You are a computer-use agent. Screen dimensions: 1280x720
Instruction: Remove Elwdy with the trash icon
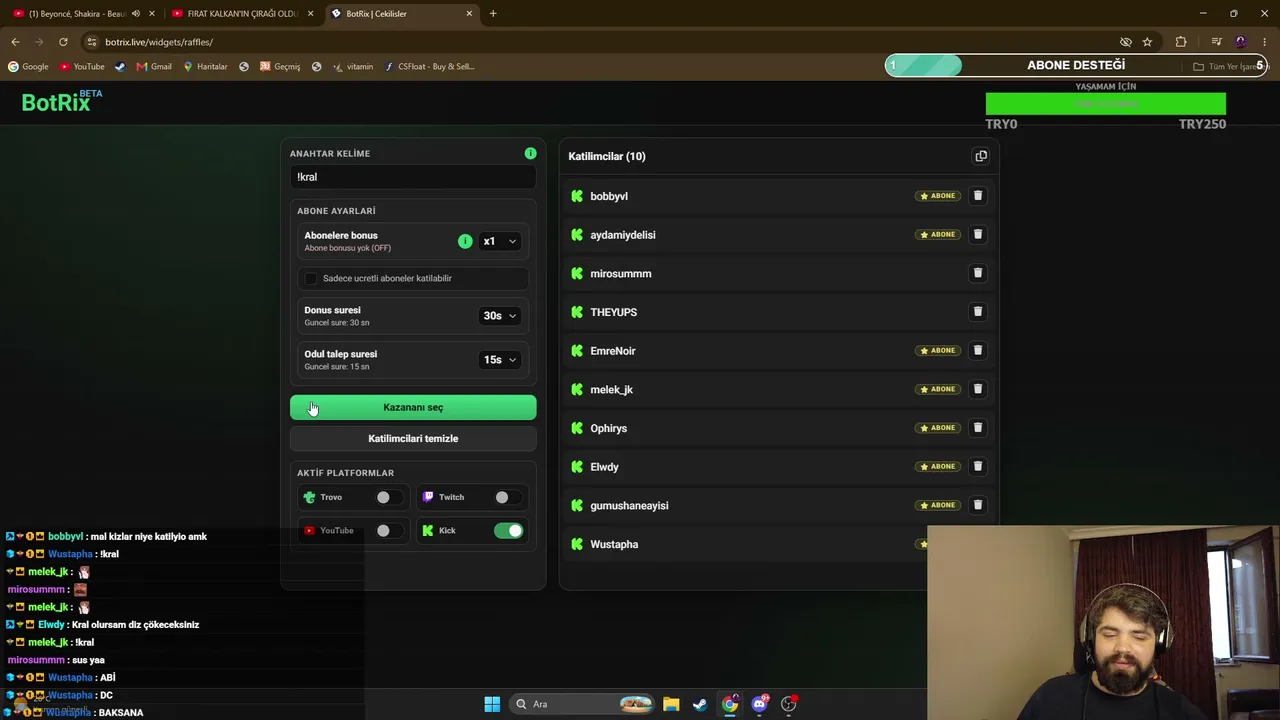tap(978, 466)
